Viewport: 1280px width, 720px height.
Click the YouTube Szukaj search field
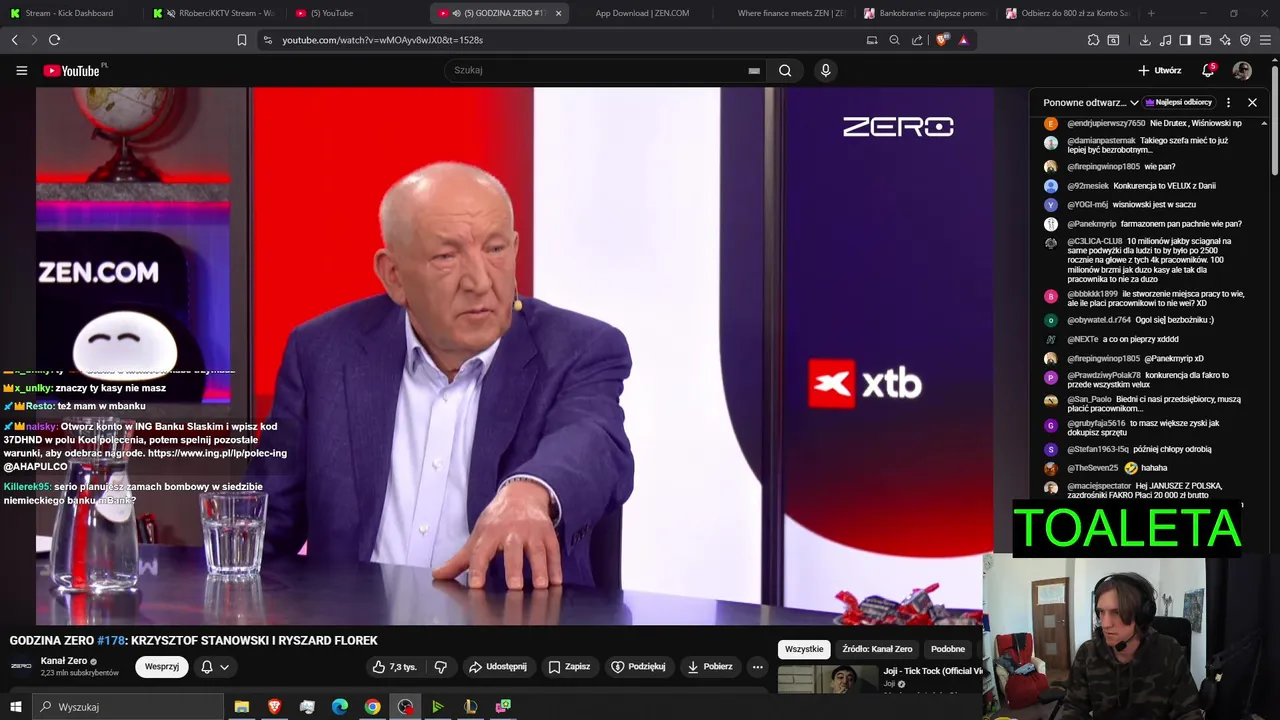[597, 70]
